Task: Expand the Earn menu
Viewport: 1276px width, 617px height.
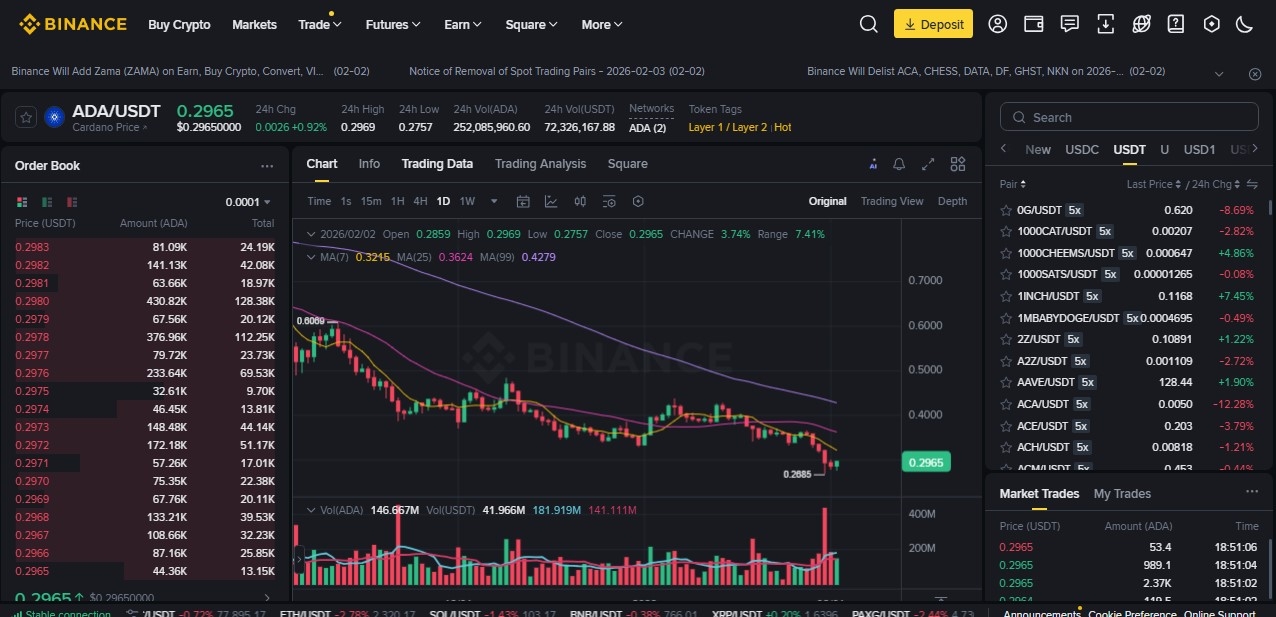Action: pos(463,24)
